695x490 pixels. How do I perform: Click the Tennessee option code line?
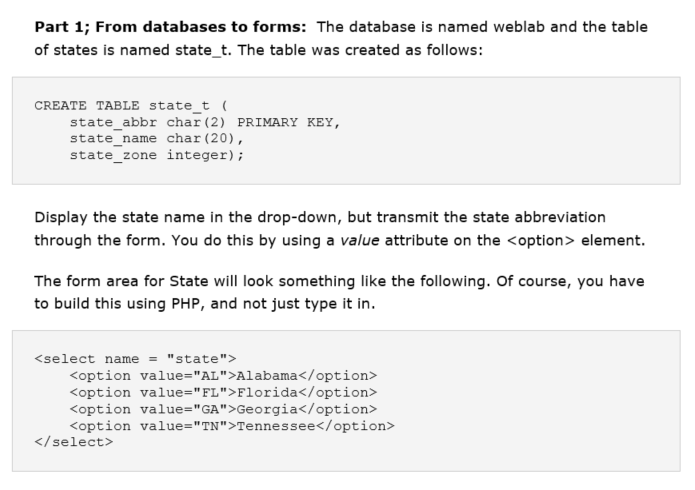point(232,426)
